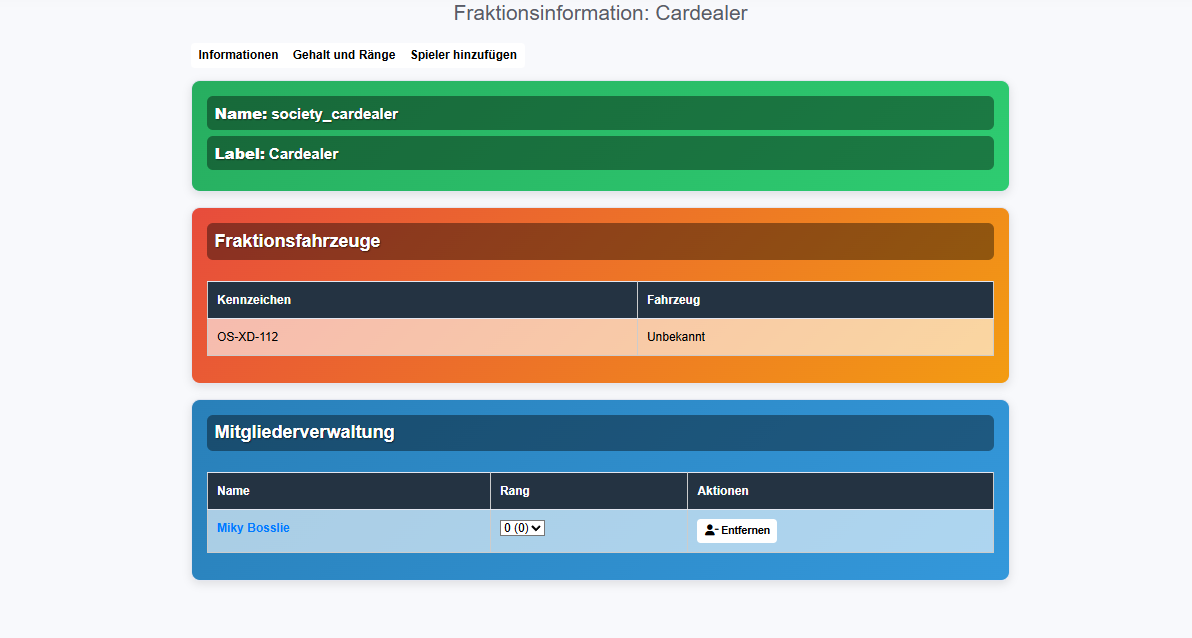Switch to the Informationen tab
Image resolution: width=1192 pixels, height=638 pixels.
(x=238, y=55)
